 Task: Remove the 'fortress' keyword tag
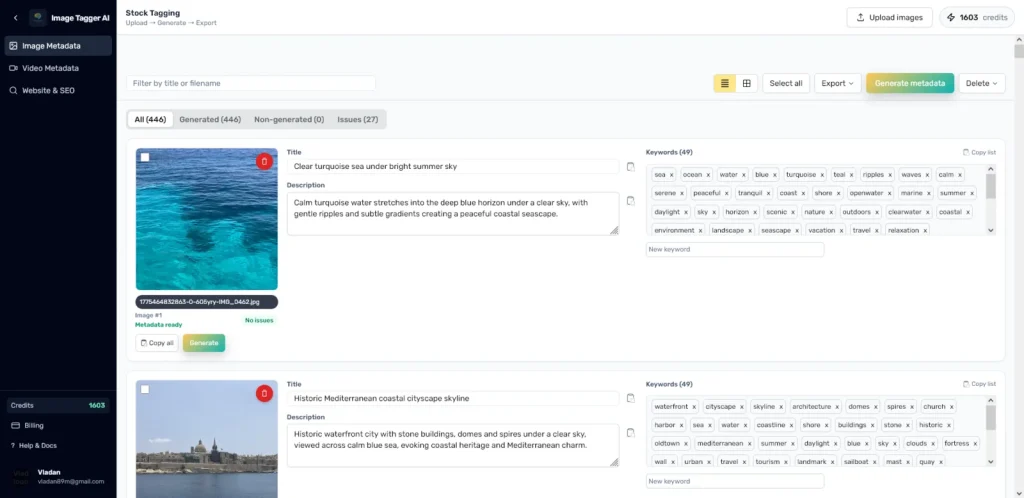(975, 444)
